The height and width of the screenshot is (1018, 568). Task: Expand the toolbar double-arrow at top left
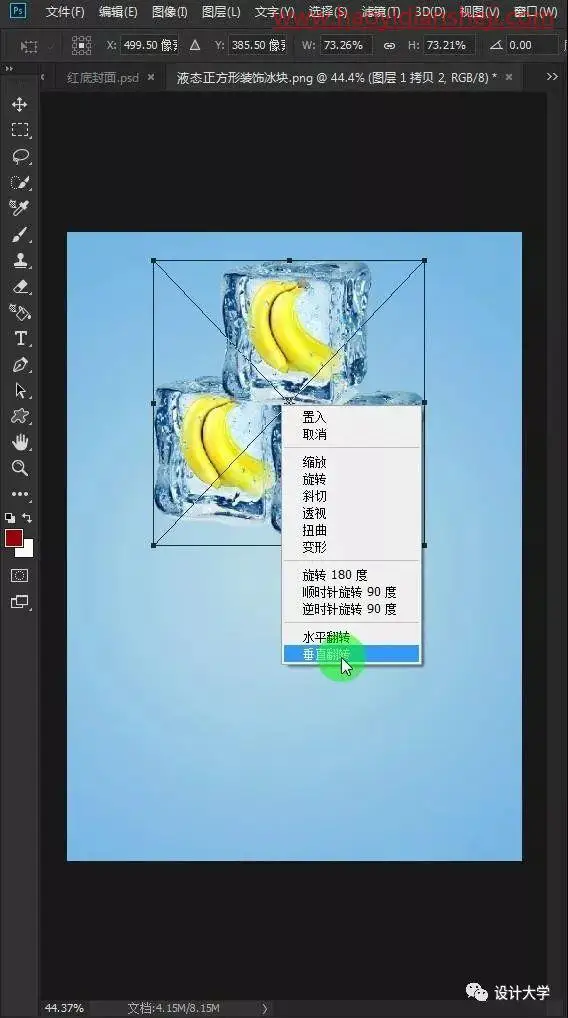point(9,68)
